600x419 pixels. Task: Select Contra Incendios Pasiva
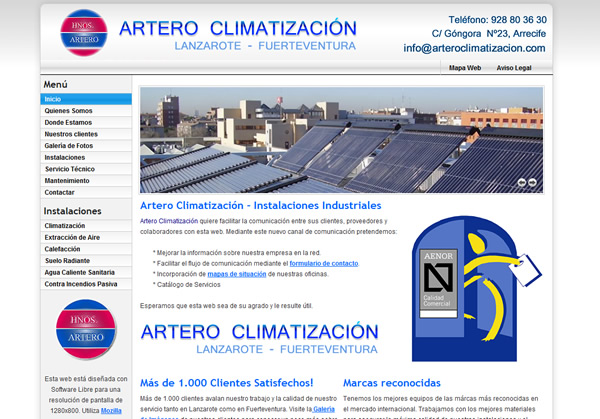point(86,284)
